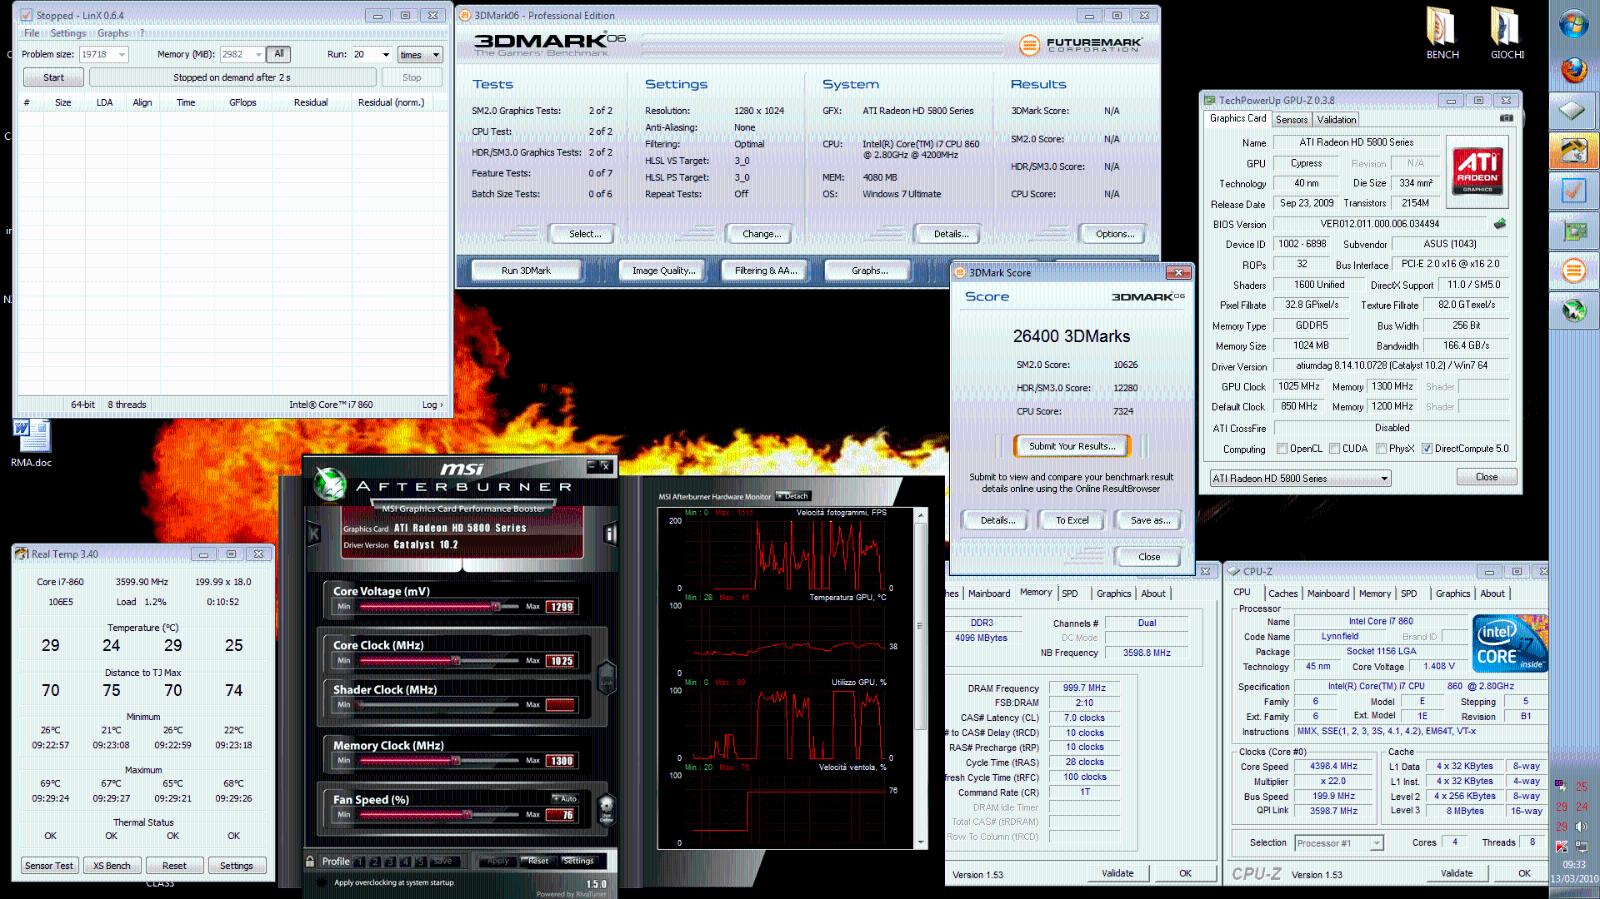Select Afterburner profile slot 1

click(x=361, y=861)
